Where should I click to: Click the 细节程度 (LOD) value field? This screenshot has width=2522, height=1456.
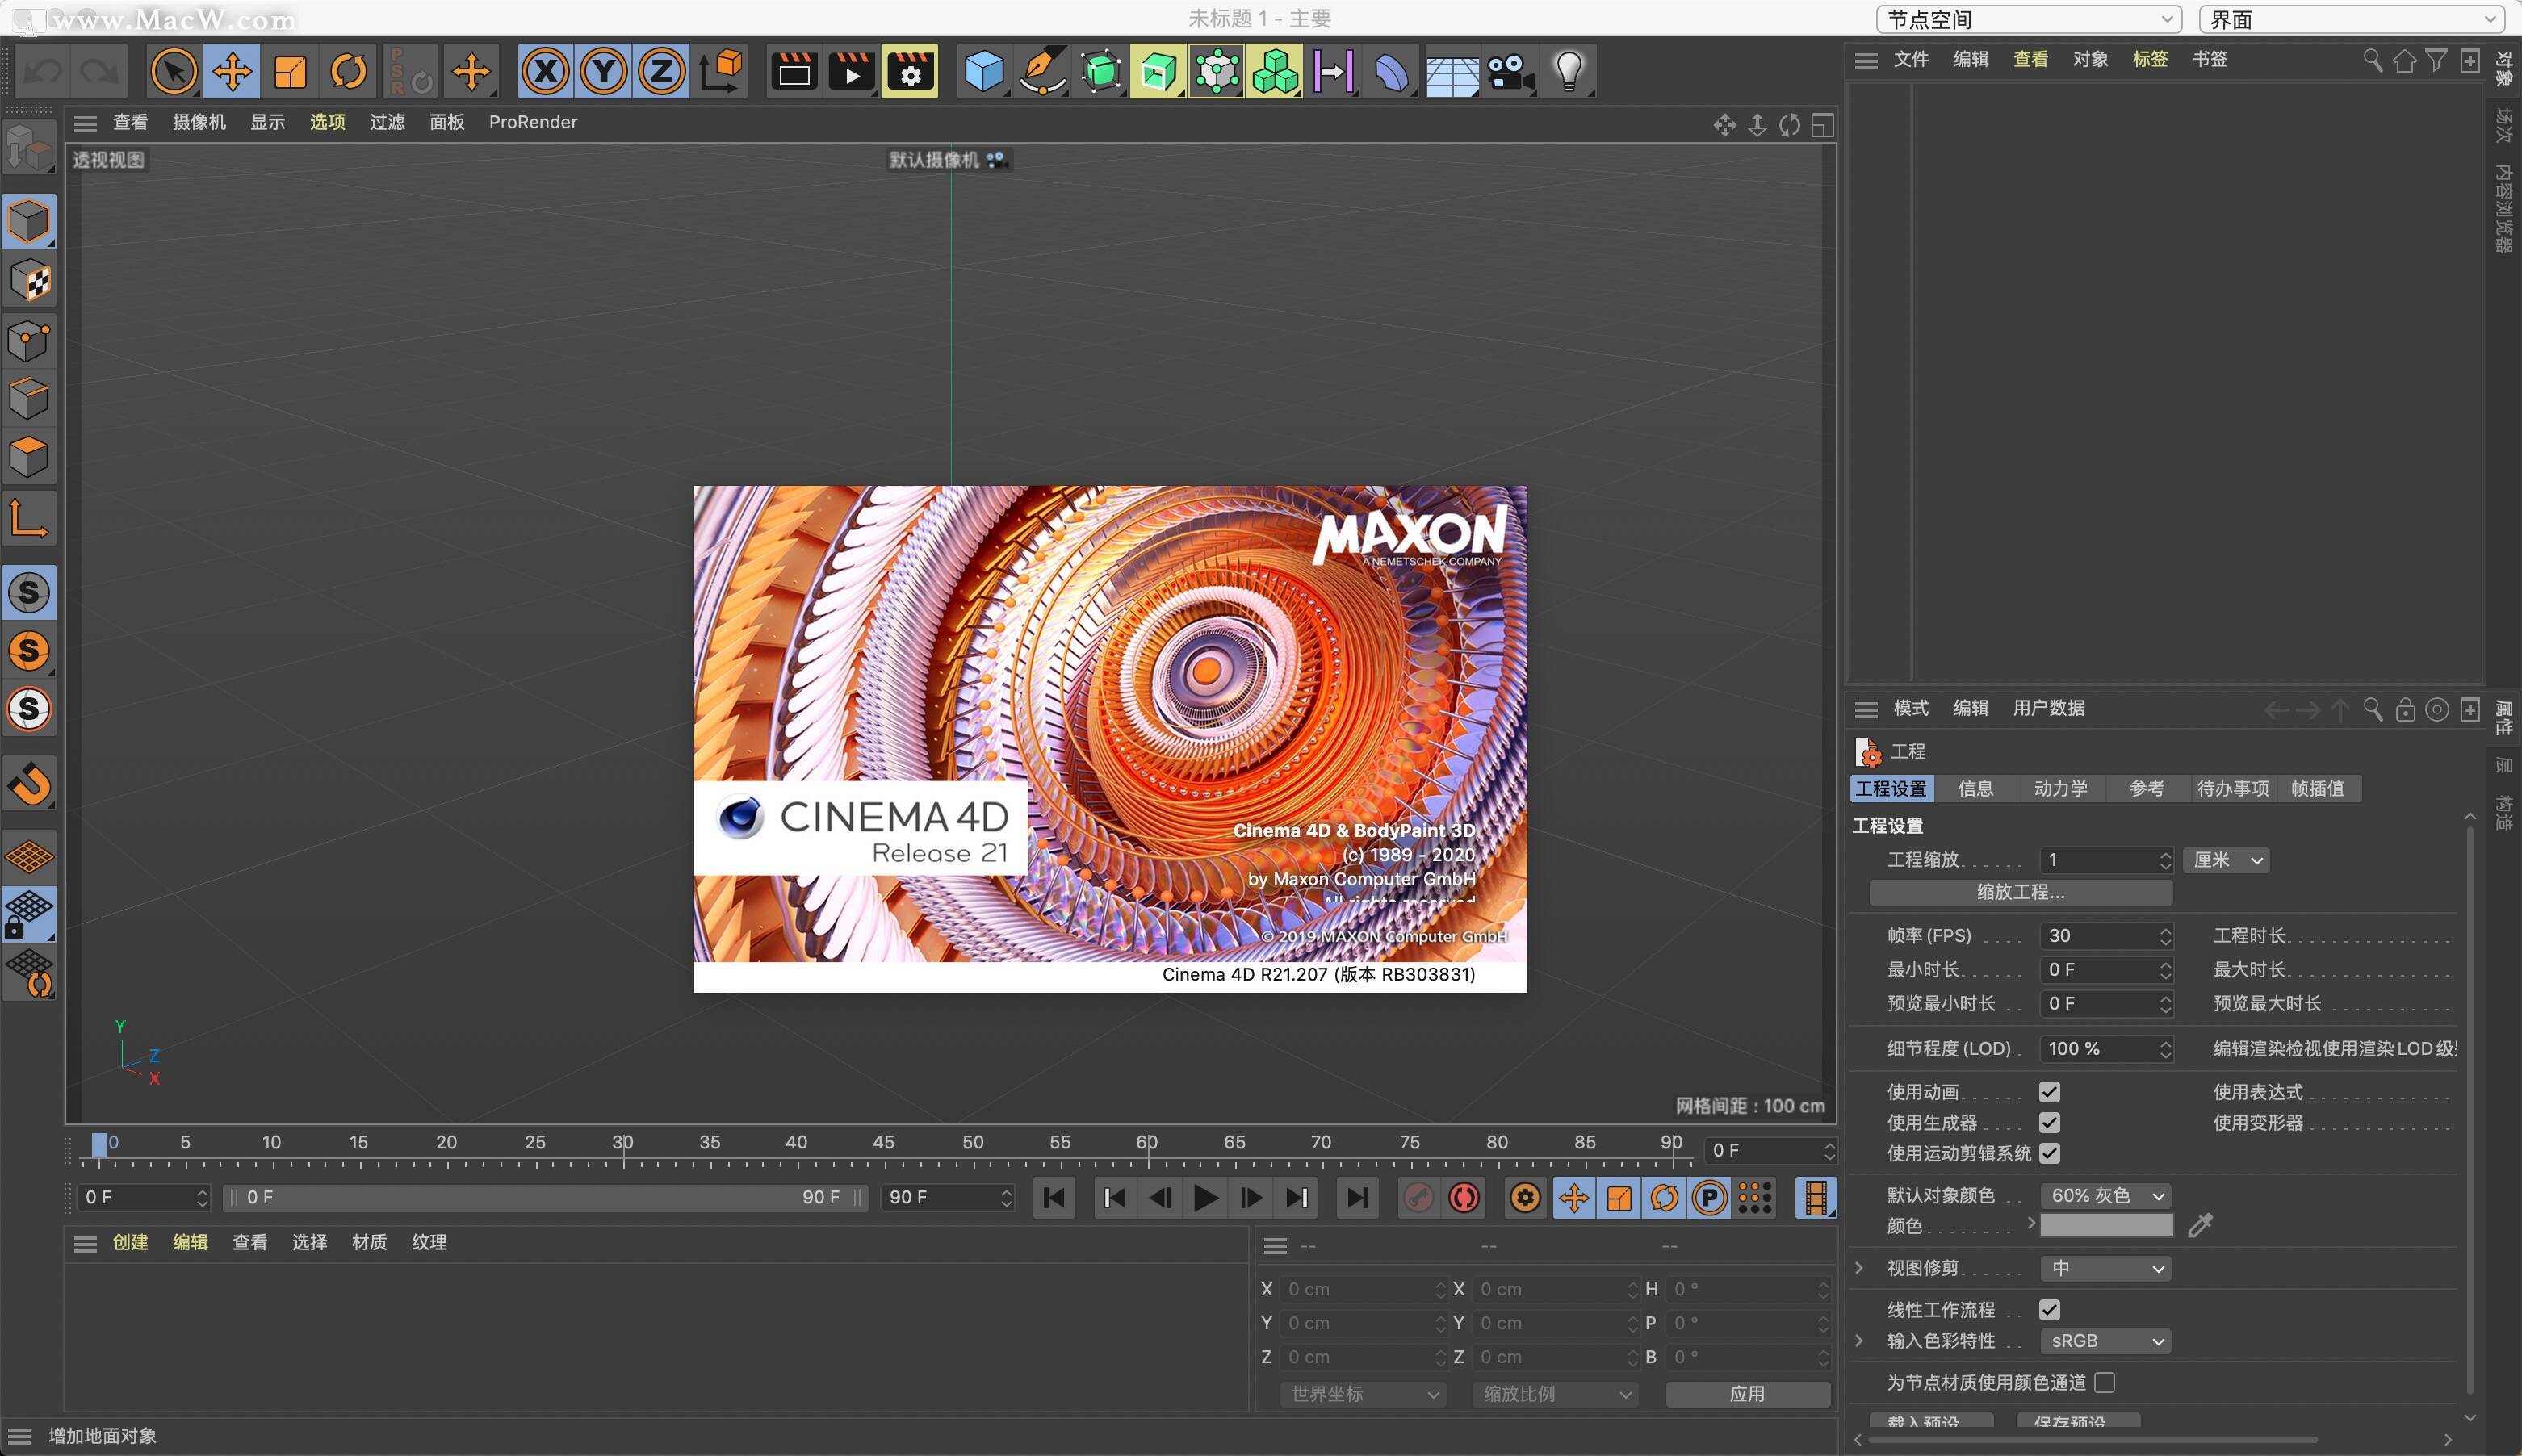[2106, 1049]
